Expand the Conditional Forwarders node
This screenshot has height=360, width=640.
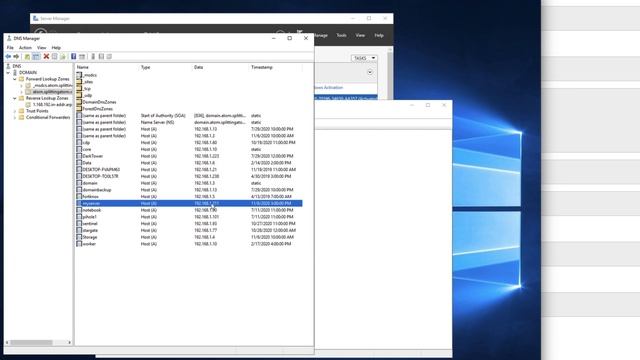tap(15, 118)
